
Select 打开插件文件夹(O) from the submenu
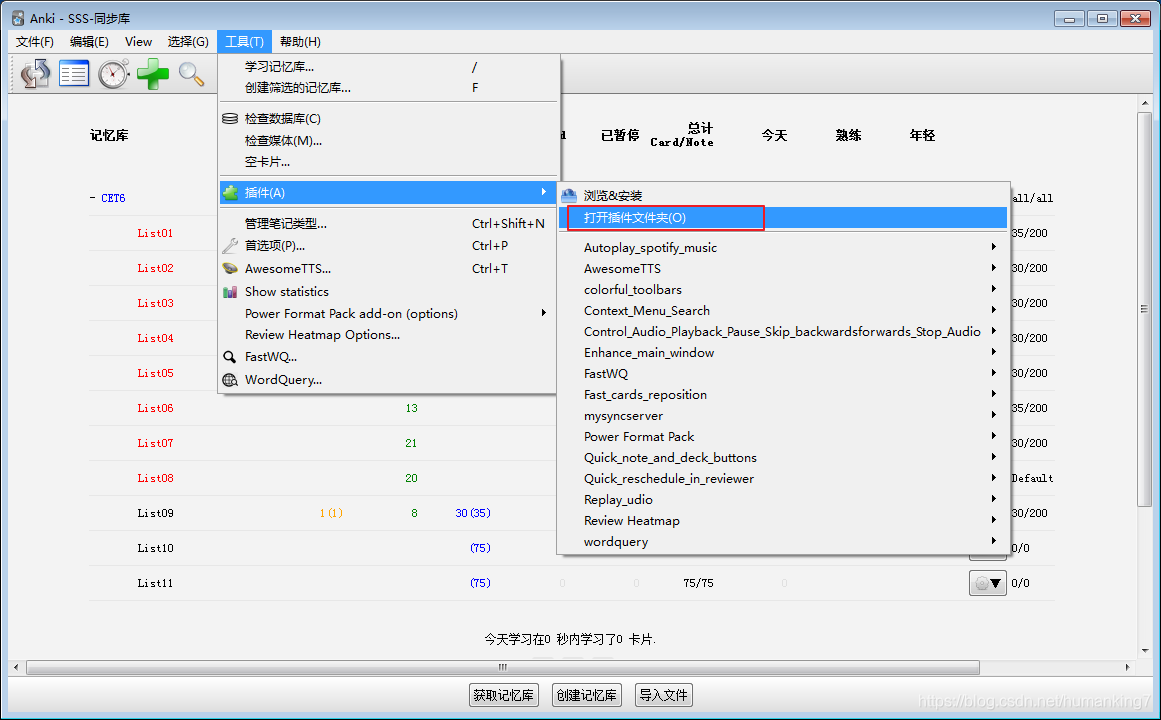[x=636, y=216]
